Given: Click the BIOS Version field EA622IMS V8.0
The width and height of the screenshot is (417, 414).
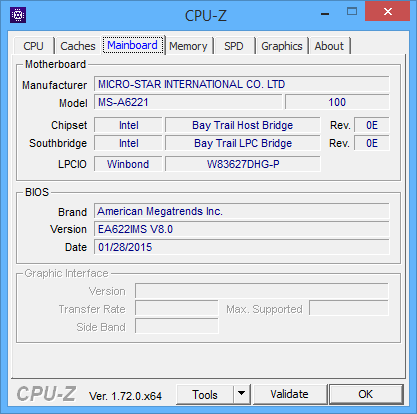Looking at the screenshot, I should [242, 229].
